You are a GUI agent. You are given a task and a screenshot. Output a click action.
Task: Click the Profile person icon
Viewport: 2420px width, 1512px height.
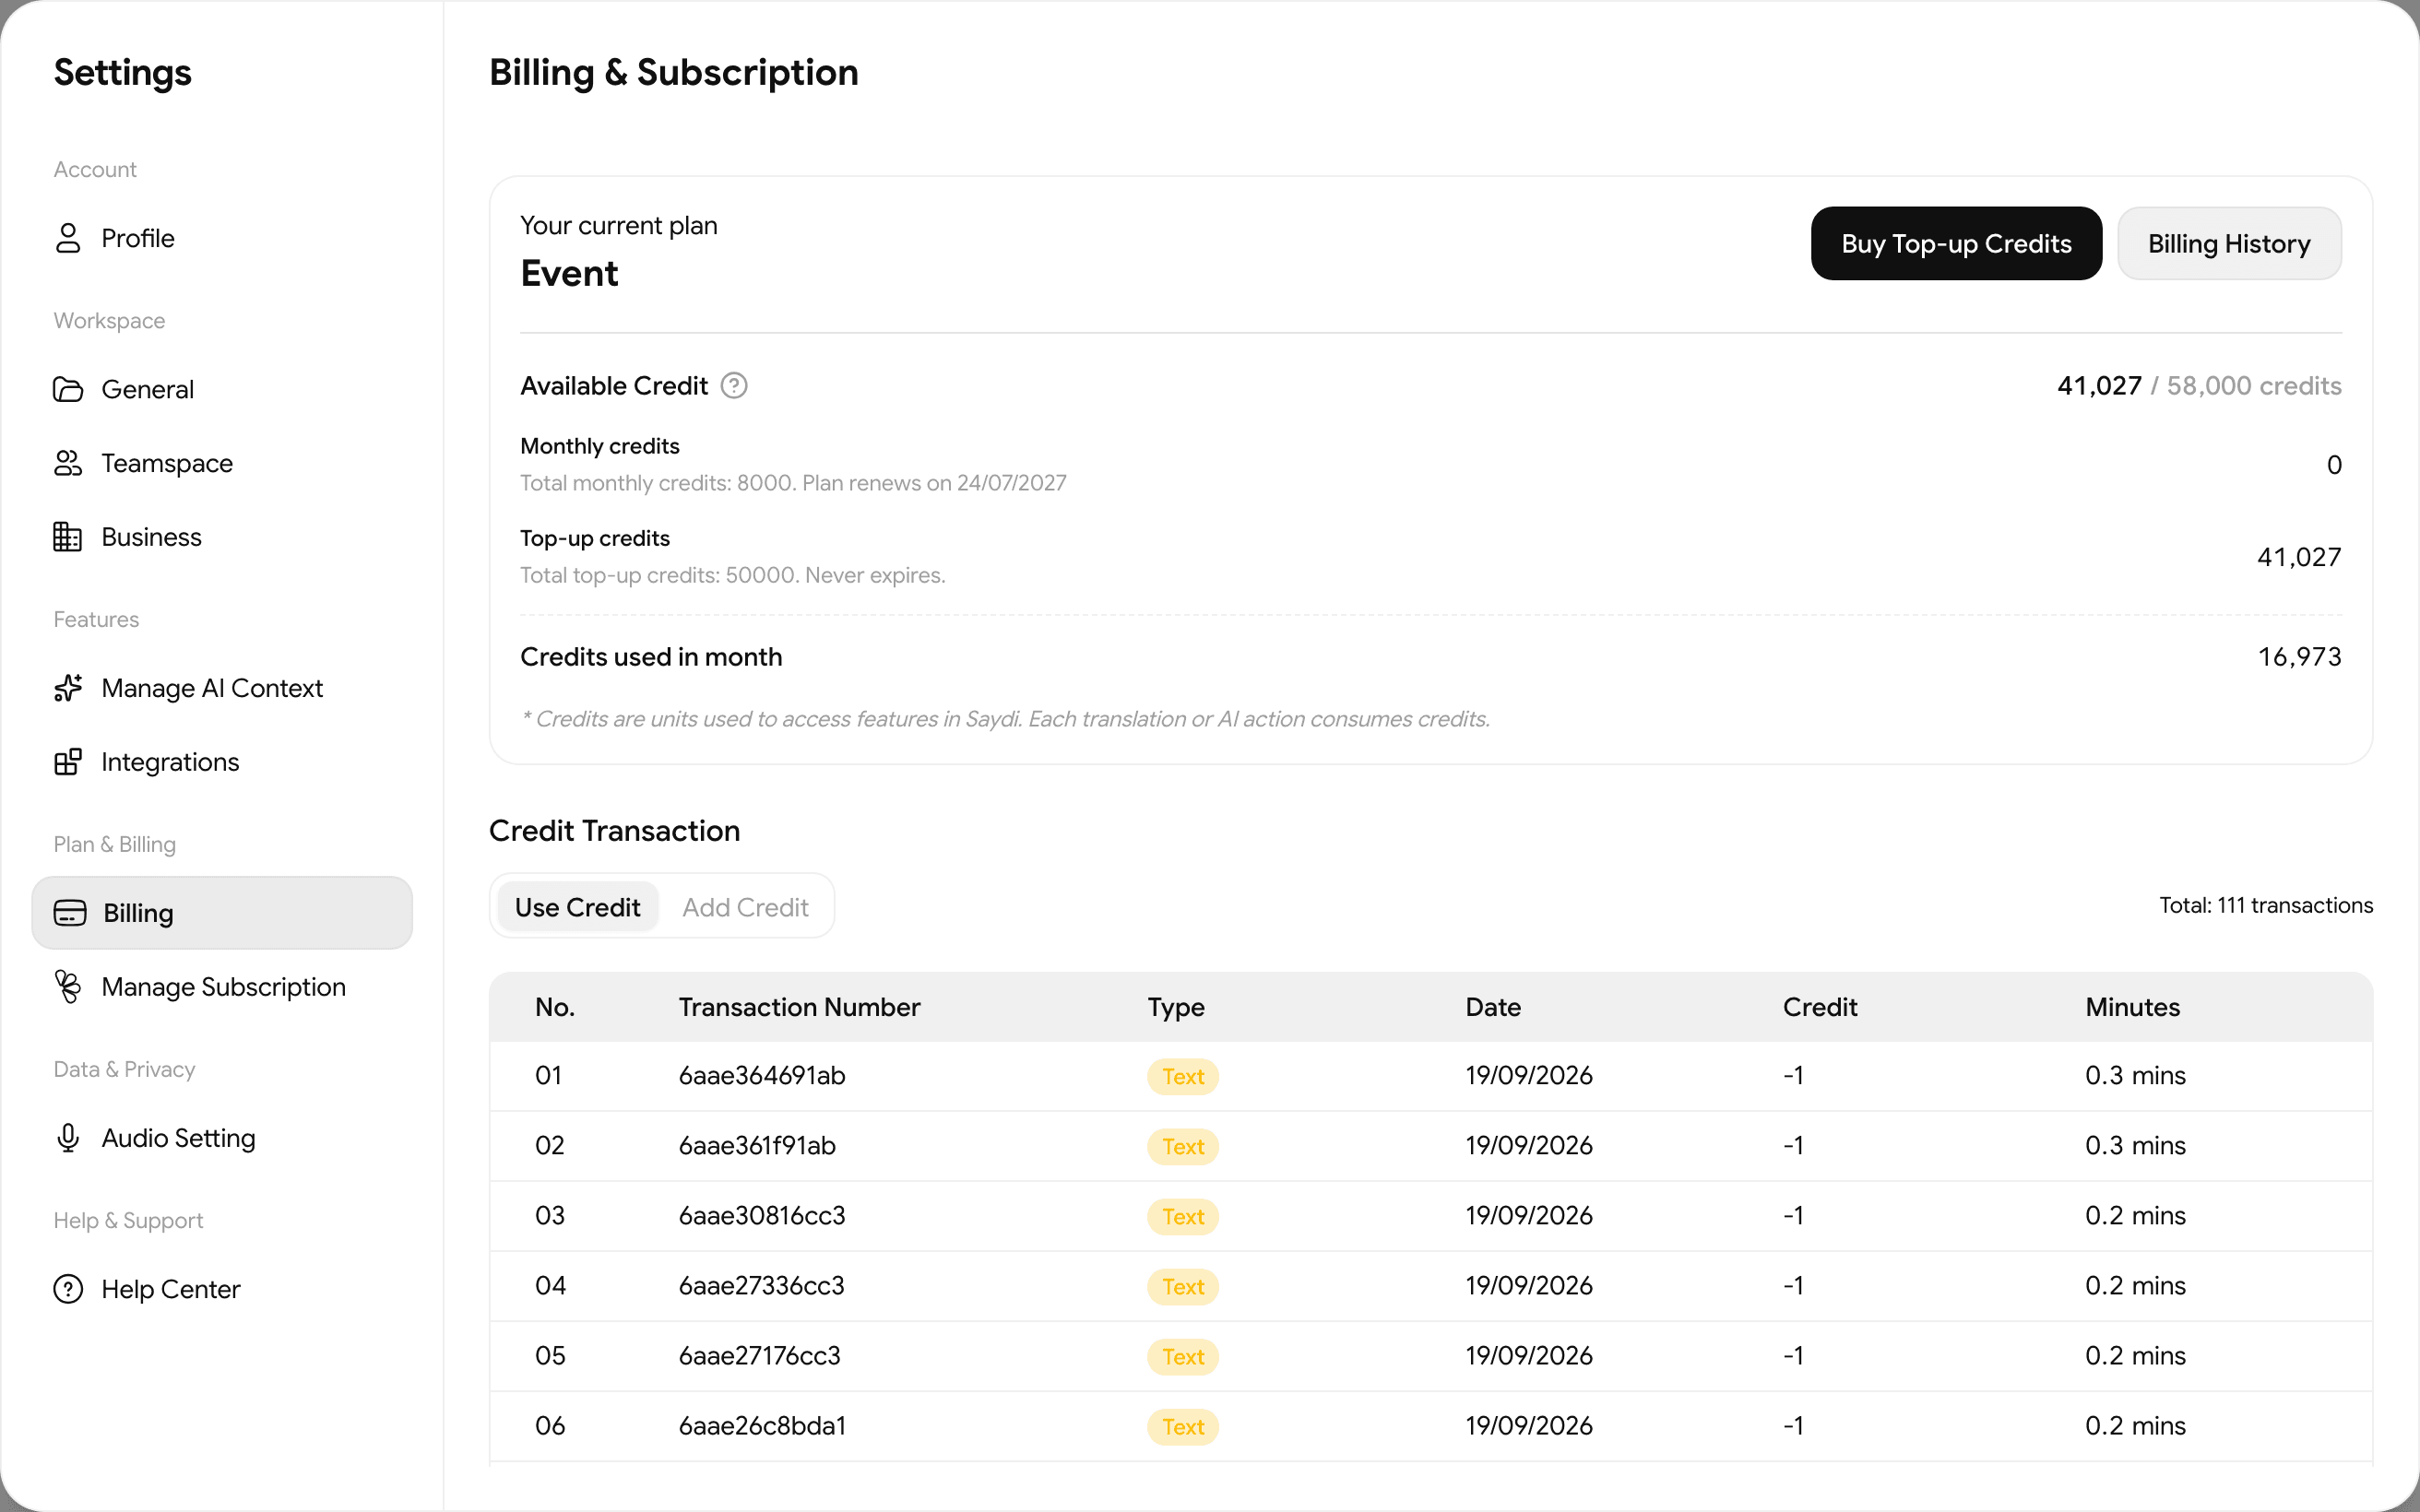click(x=67, y=238)
